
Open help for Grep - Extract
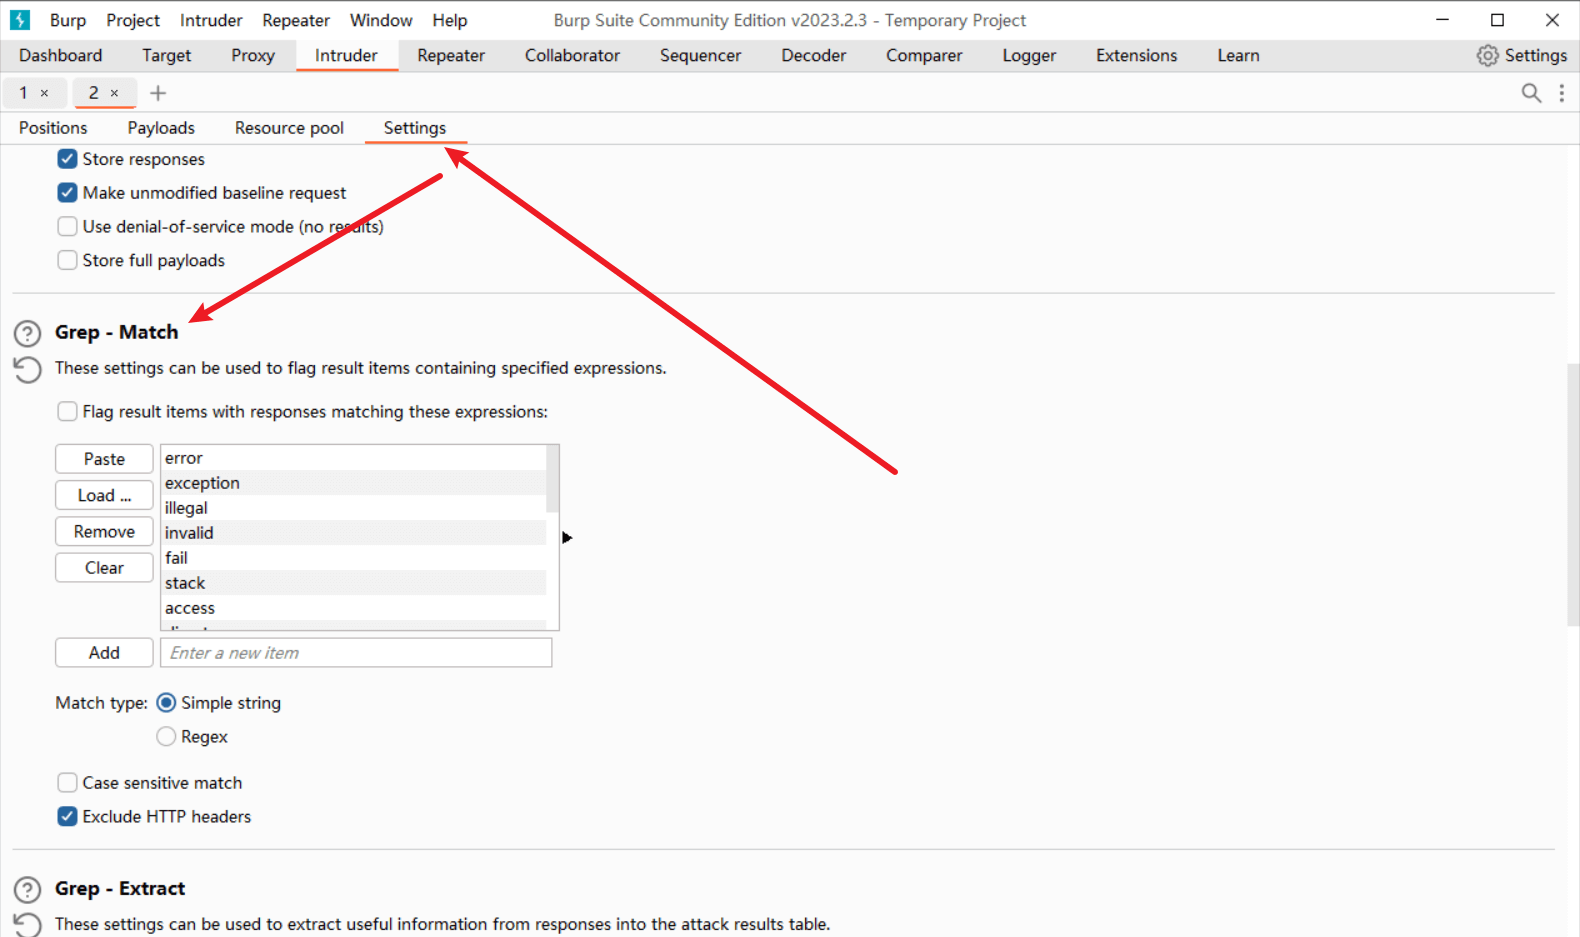[27, 889]
